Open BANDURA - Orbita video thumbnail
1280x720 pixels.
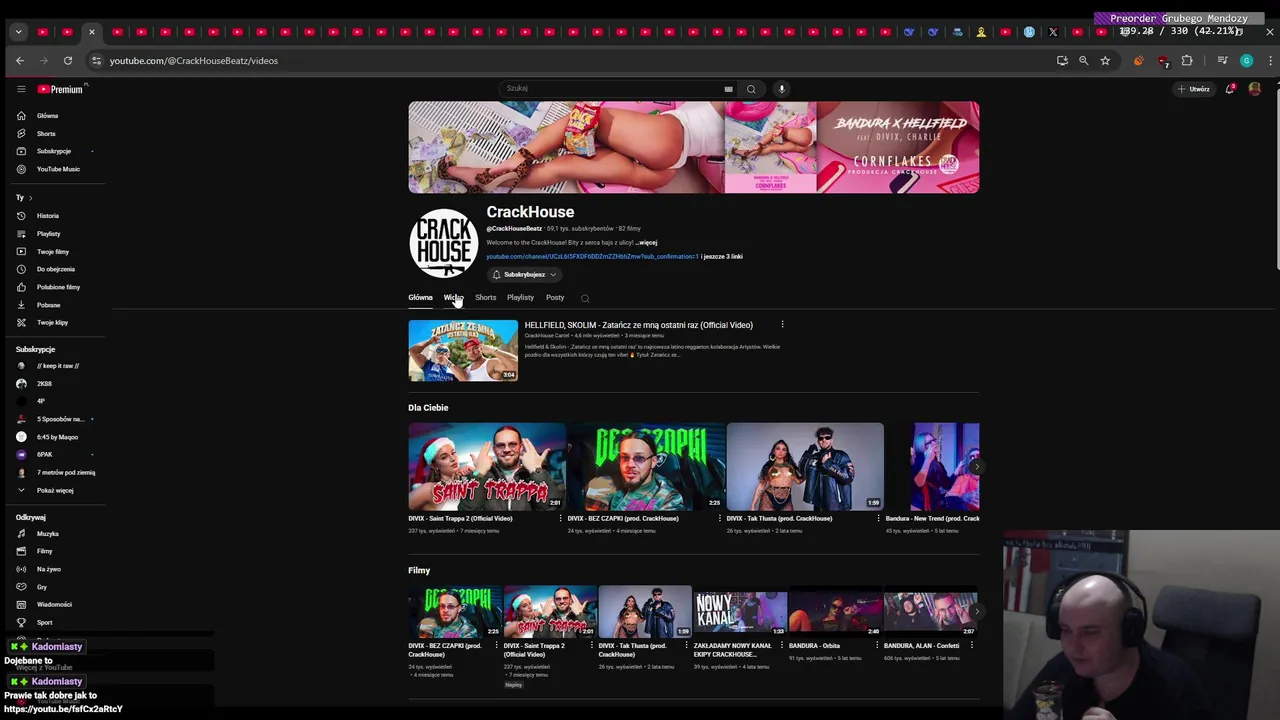click(x=835, y=612)
